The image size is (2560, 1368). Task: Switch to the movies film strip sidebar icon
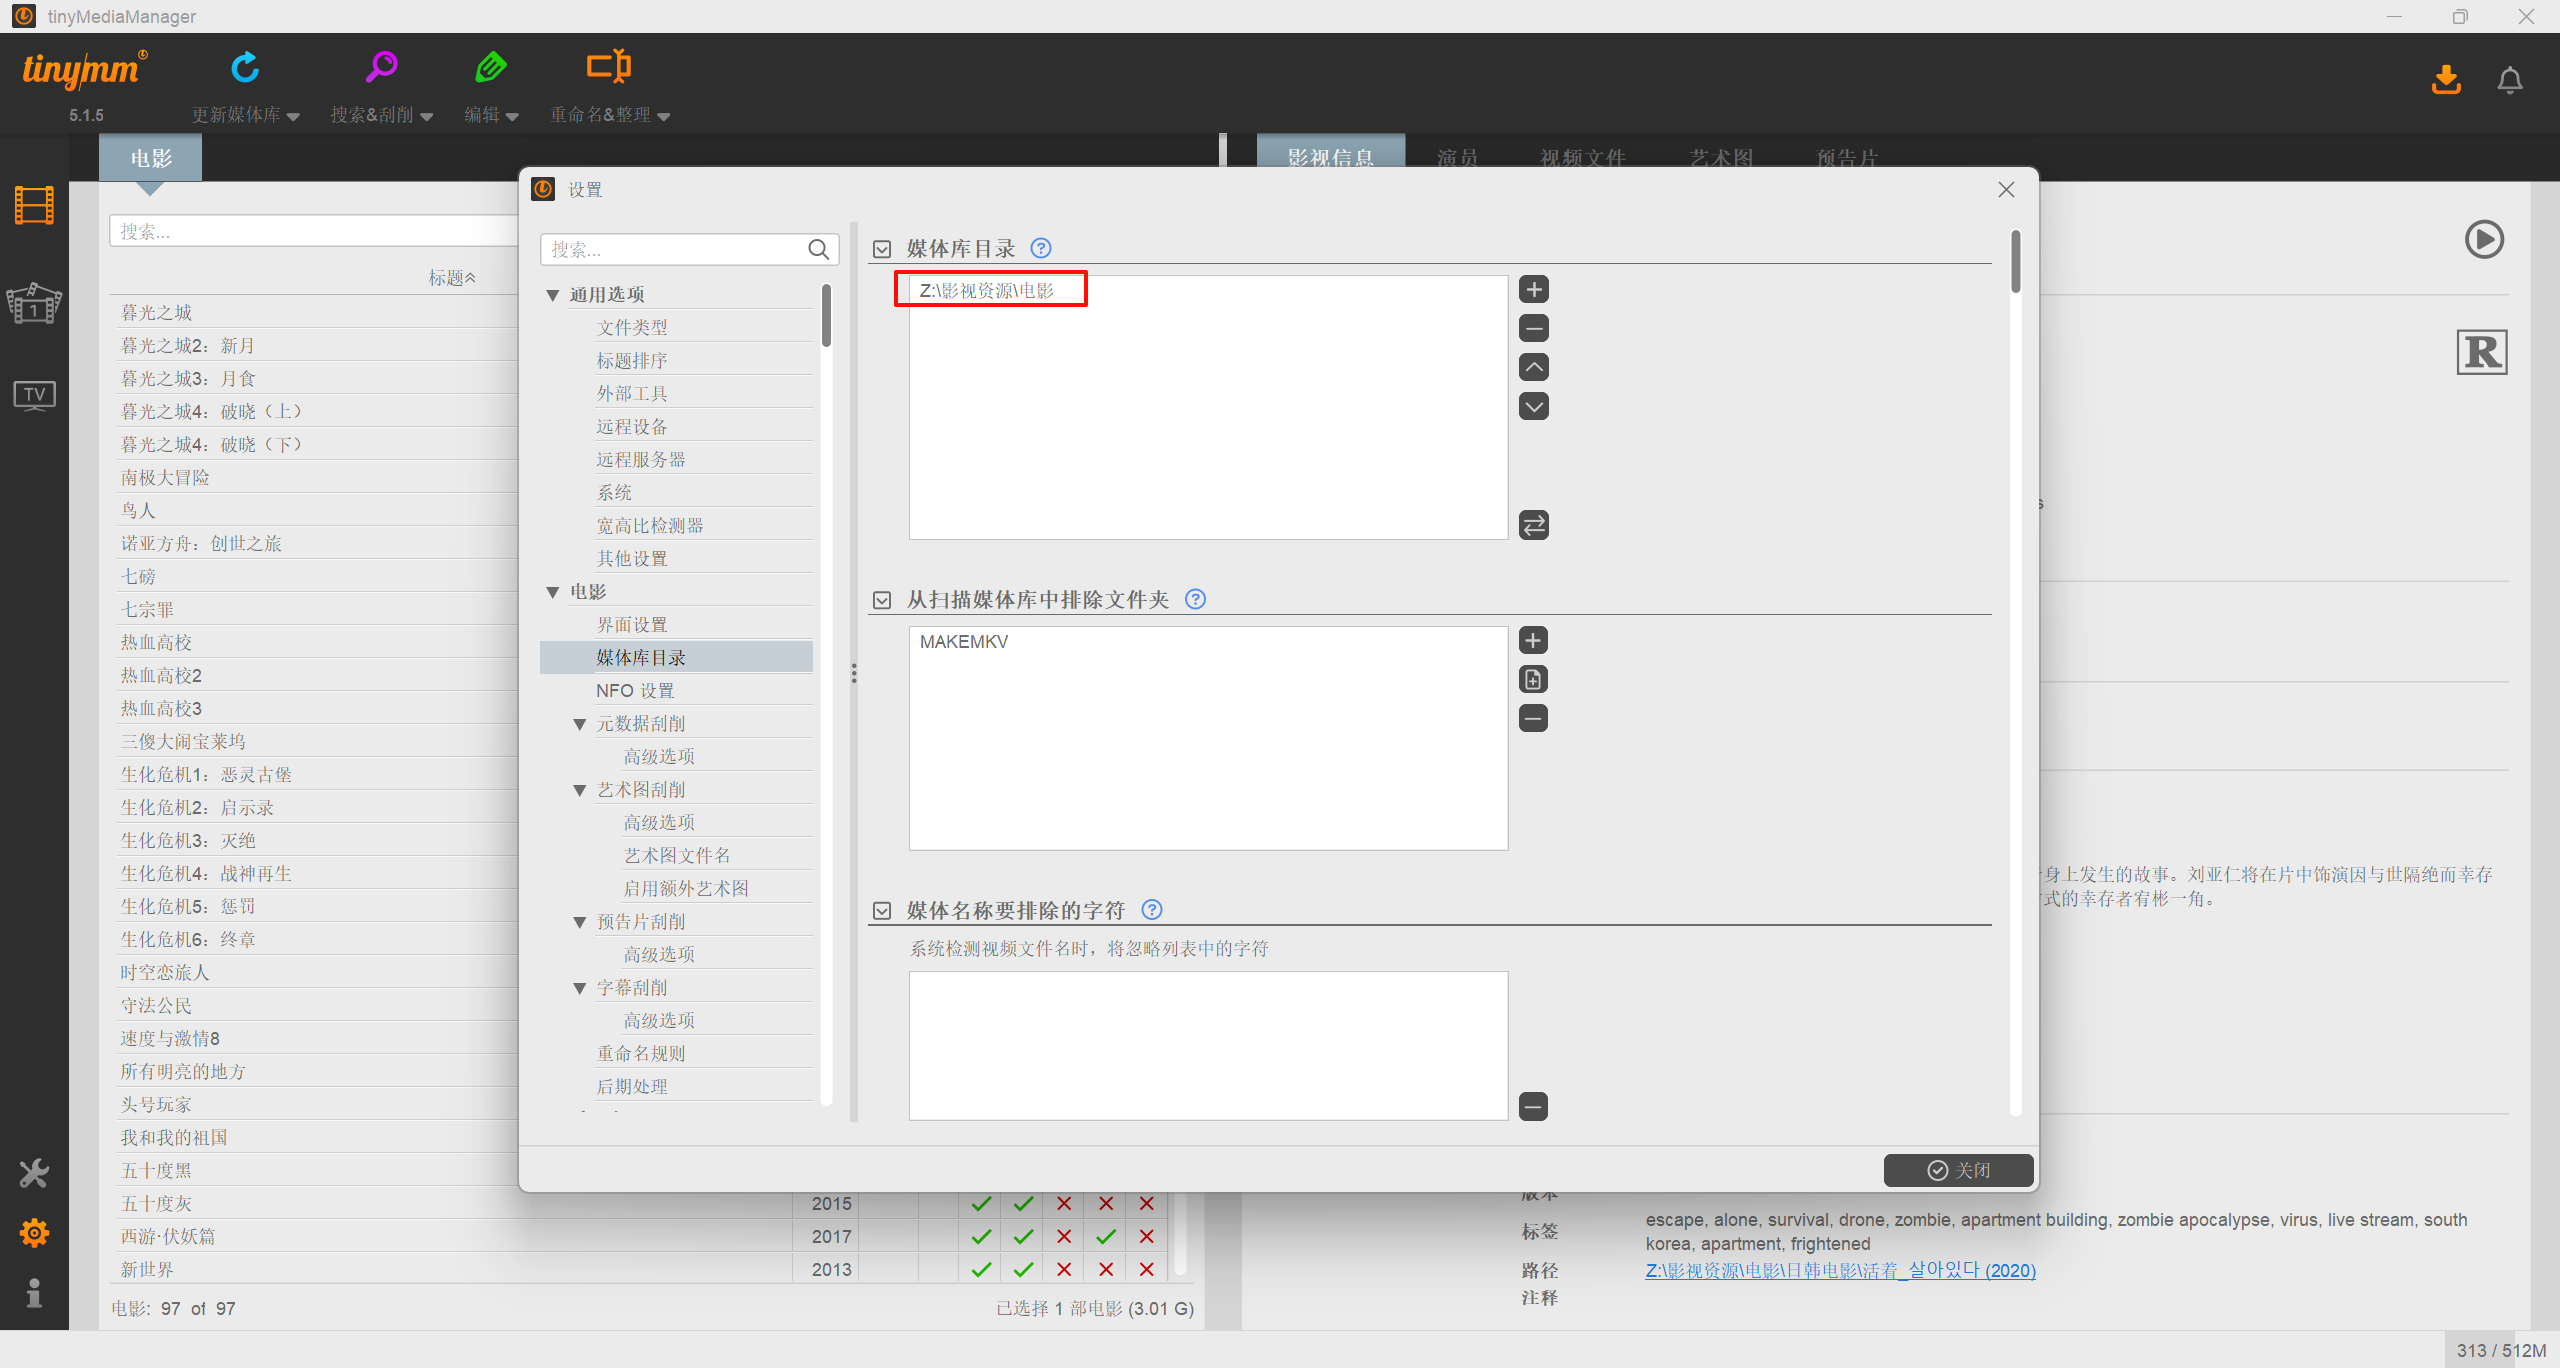click(34, 205)
